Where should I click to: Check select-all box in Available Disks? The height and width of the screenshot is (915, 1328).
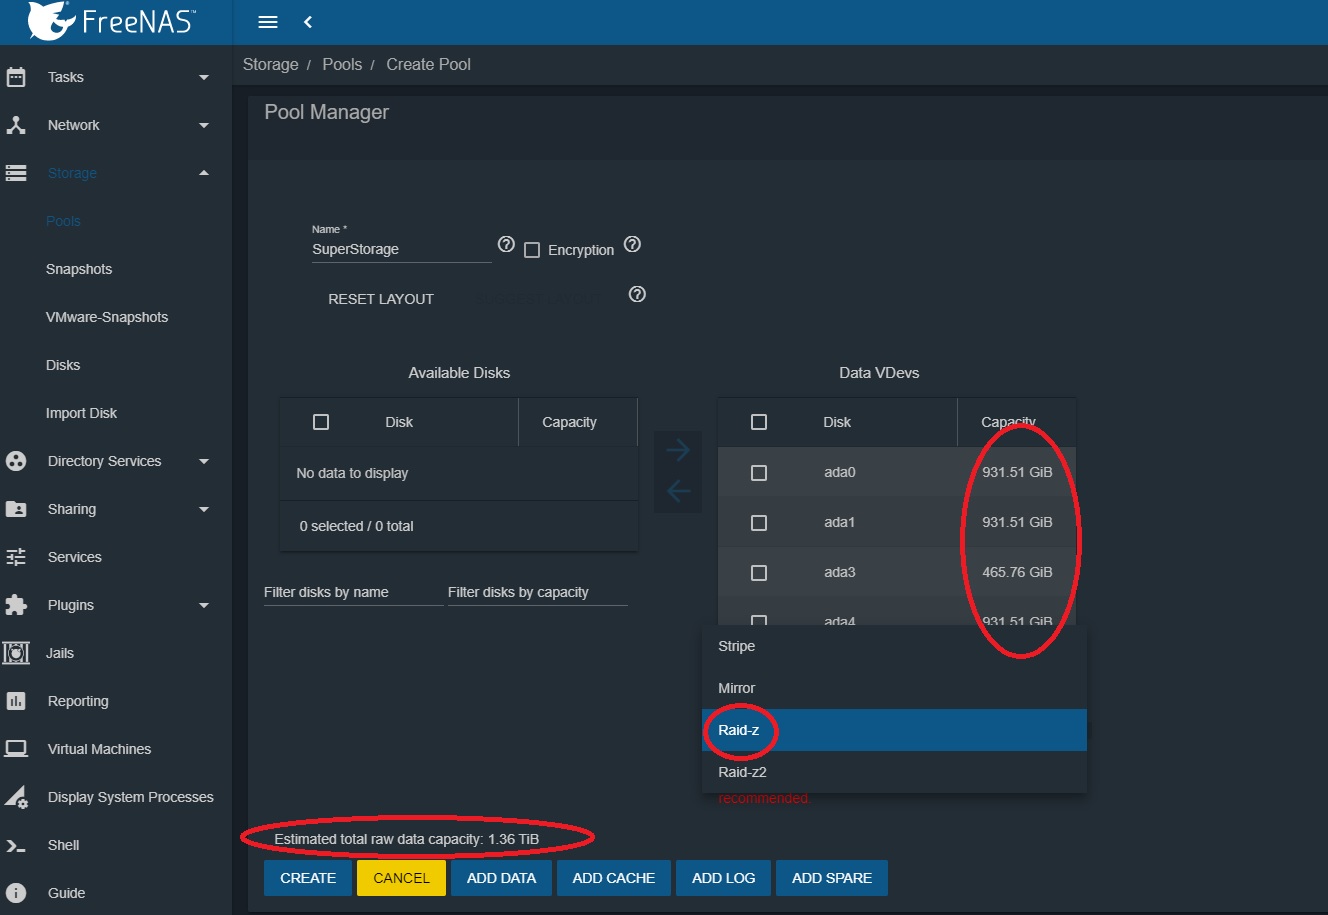click(x=321, y=422)
